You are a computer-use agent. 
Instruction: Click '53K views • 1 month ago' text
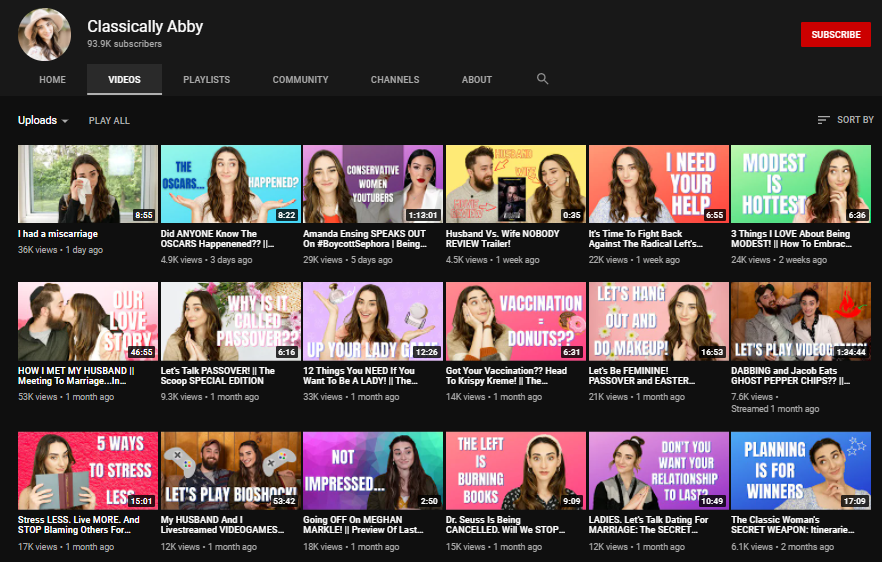coord(66,397)
